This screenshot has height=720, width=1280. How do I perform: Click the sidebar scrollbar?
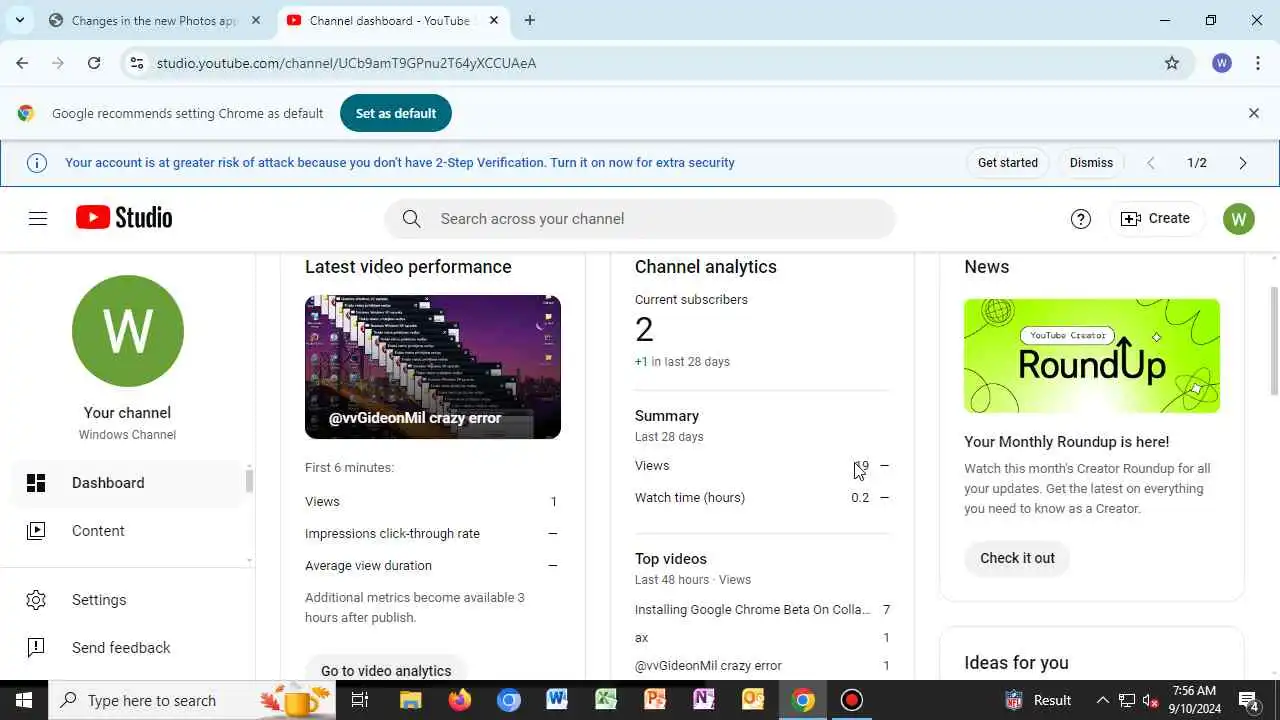click(x=249, y=481)
